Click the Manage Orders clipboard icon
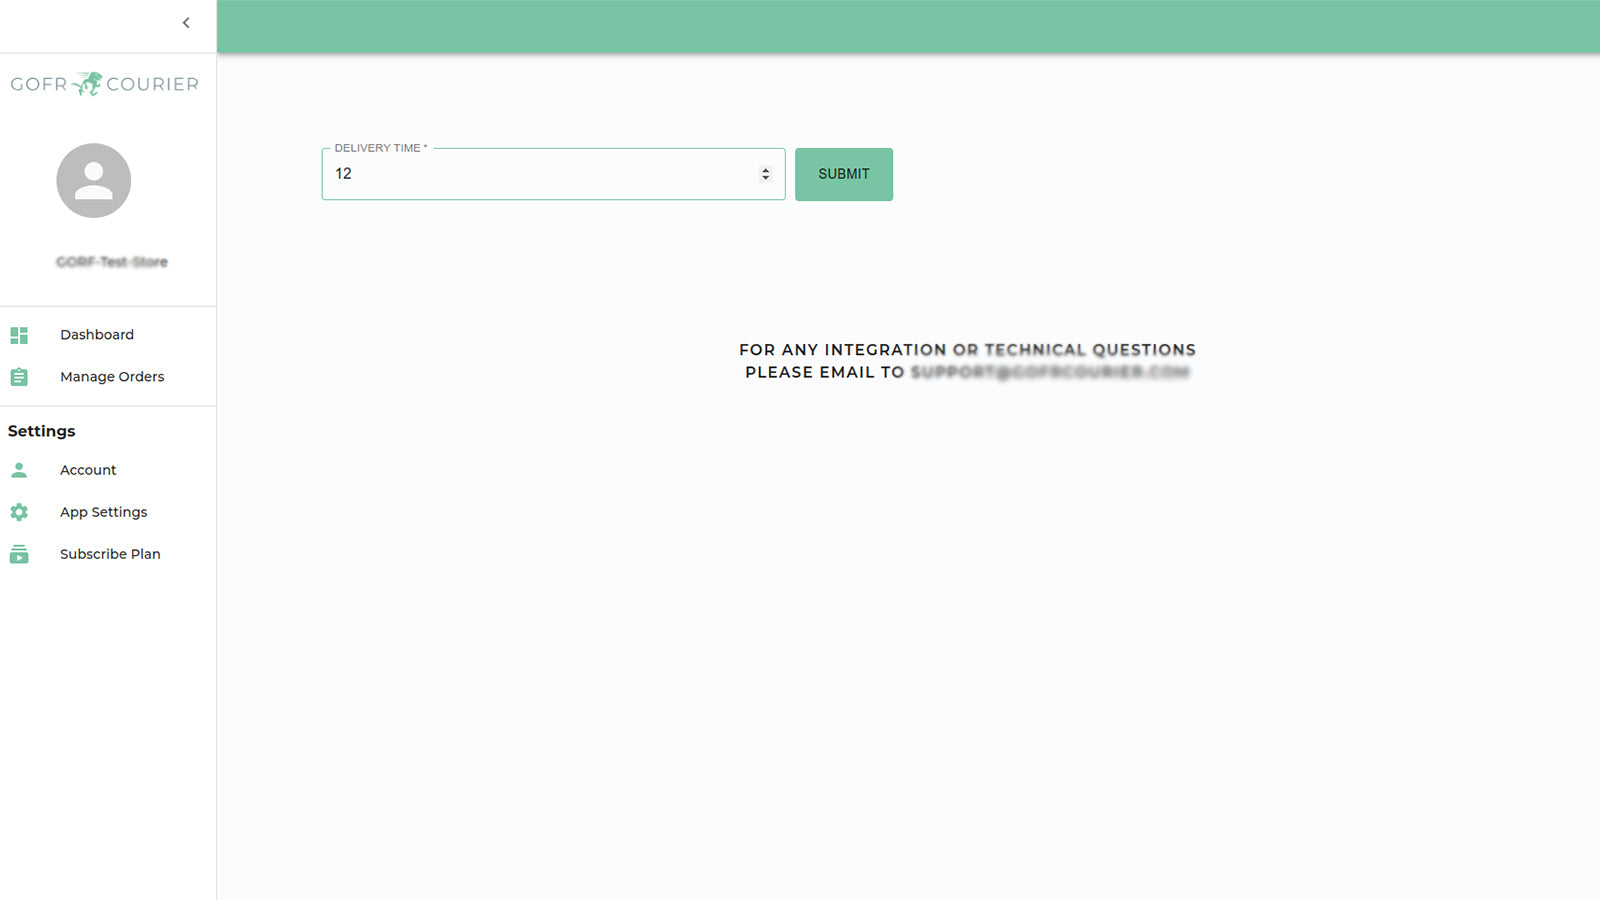Screen dimensions: 1600x900 [19, 377]
